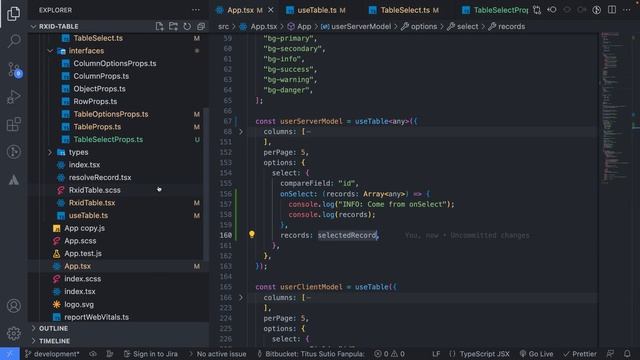640x360 pixels.
Task: Open Explorer views more actions ellipsis
Action: [x=196, y=10]
